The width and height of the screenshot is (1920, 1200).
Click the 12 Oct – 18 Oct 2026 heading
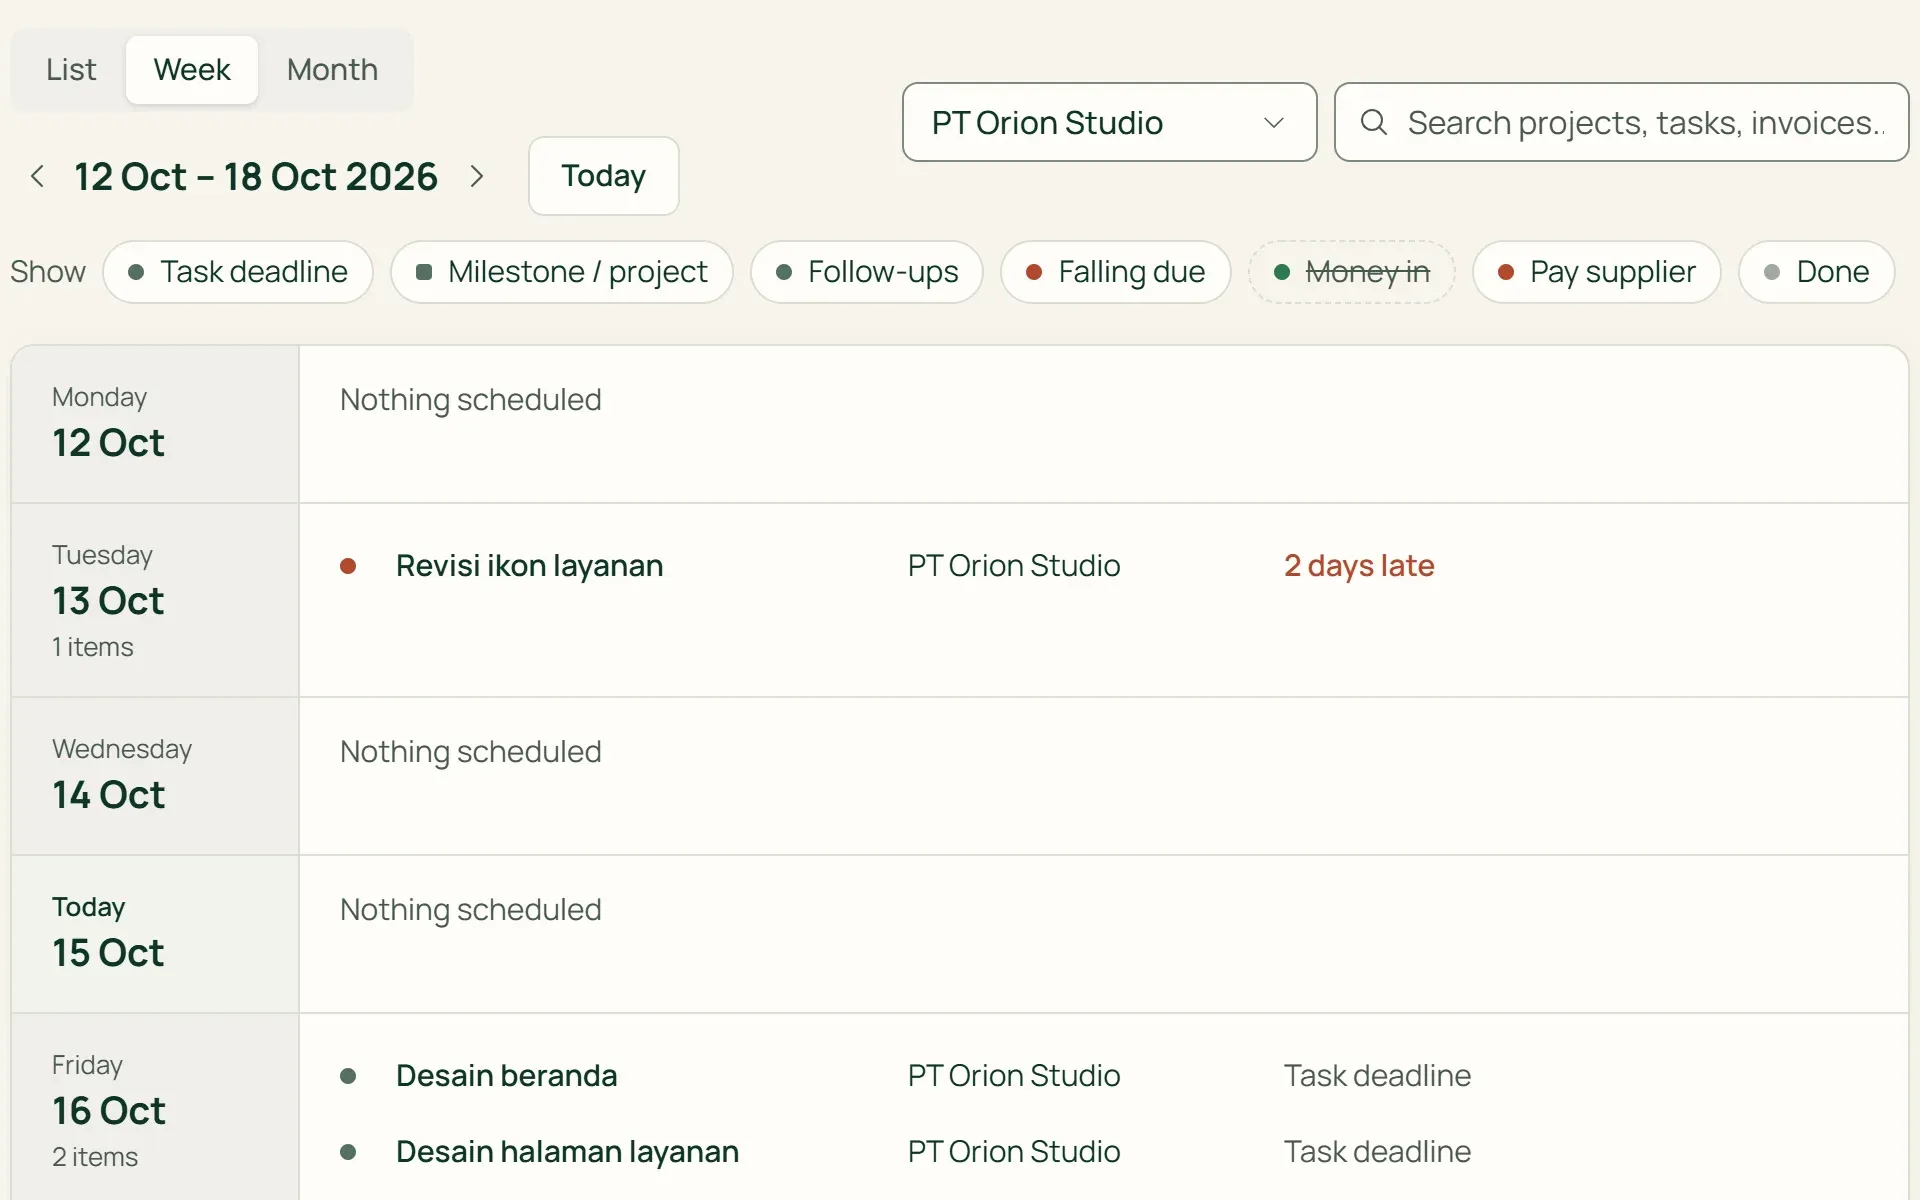pyautogui.click(x=256, y=177)
